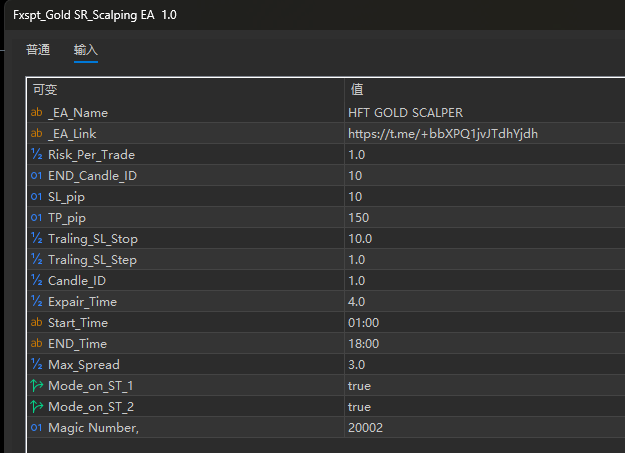This screenshot has height=453, width=625.
Task: Click the 值 column header
Action: click(x=357, y=89)
